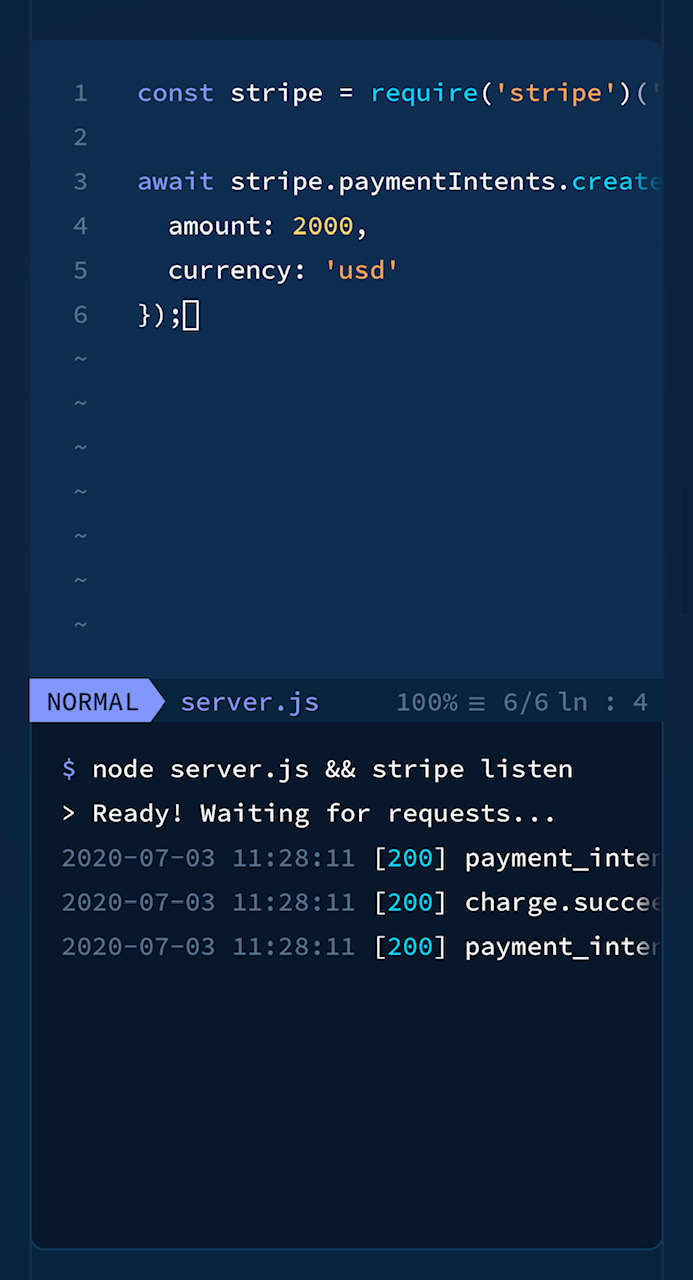Click line number 1 in the gutter

coord(81,93)
